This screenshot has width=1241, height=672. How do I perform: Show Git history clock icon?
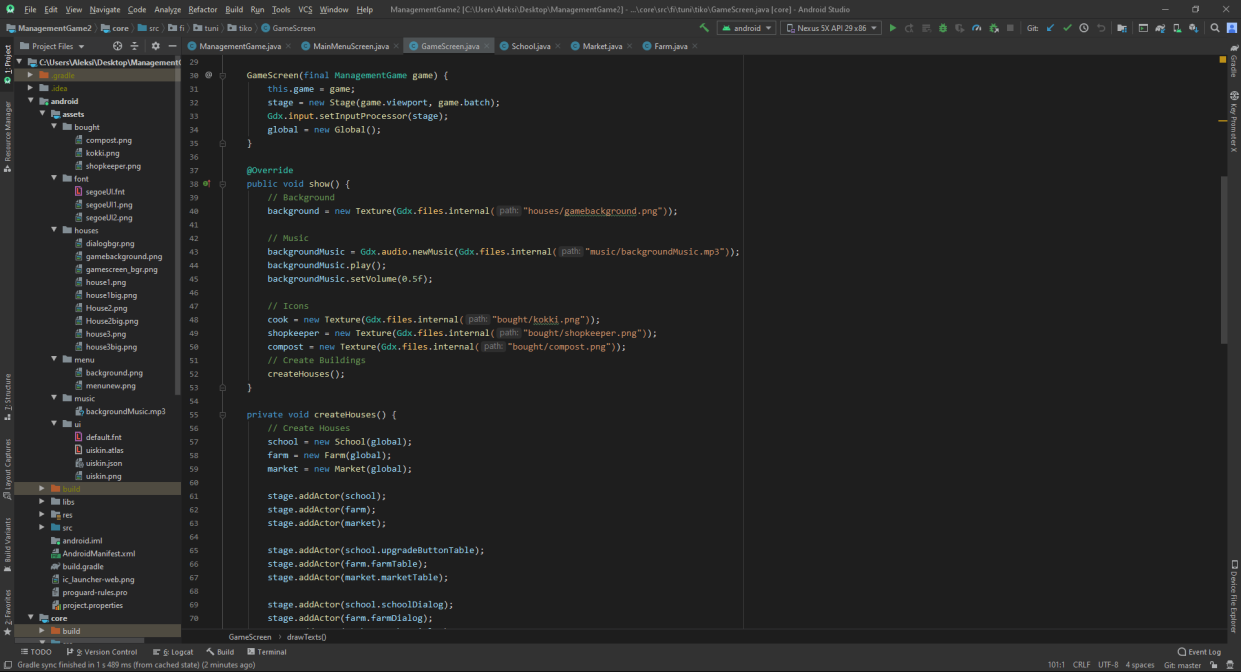[x=1084, y=28]
